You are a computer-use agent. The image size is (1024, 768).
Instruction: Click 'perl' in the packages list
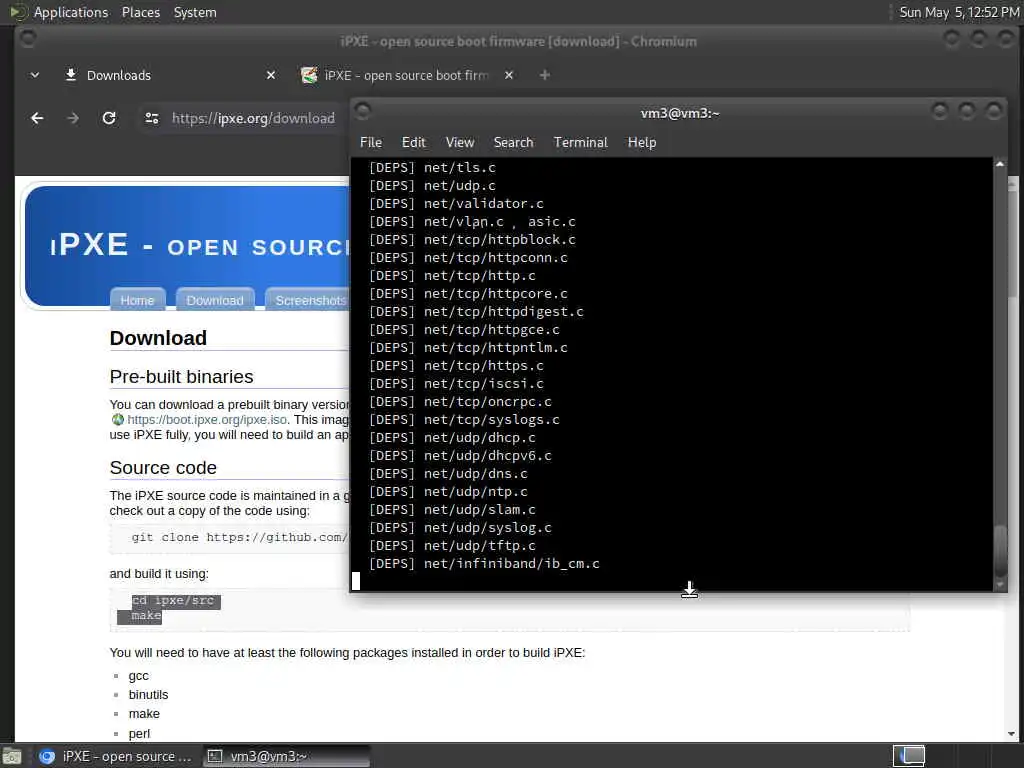coord(139,733)
